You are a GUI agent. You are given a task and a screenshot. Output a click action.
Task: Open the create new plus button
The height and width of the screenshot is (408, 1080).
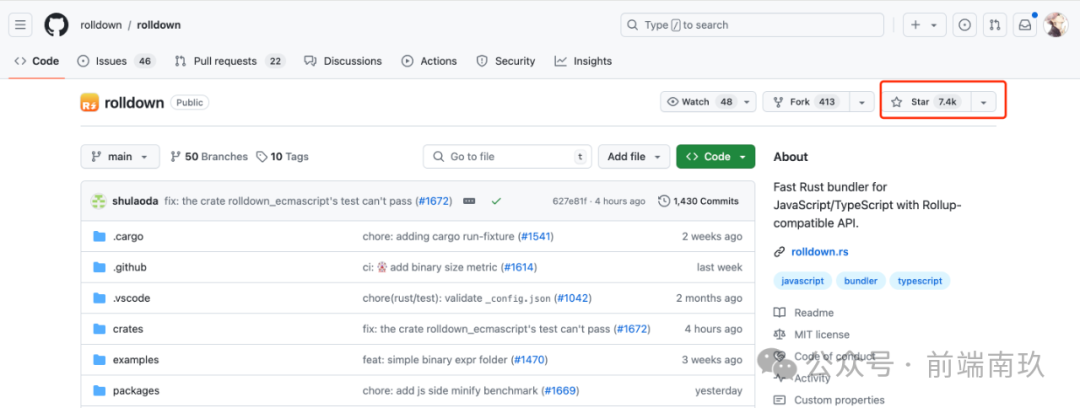click(x=924, y=26)
